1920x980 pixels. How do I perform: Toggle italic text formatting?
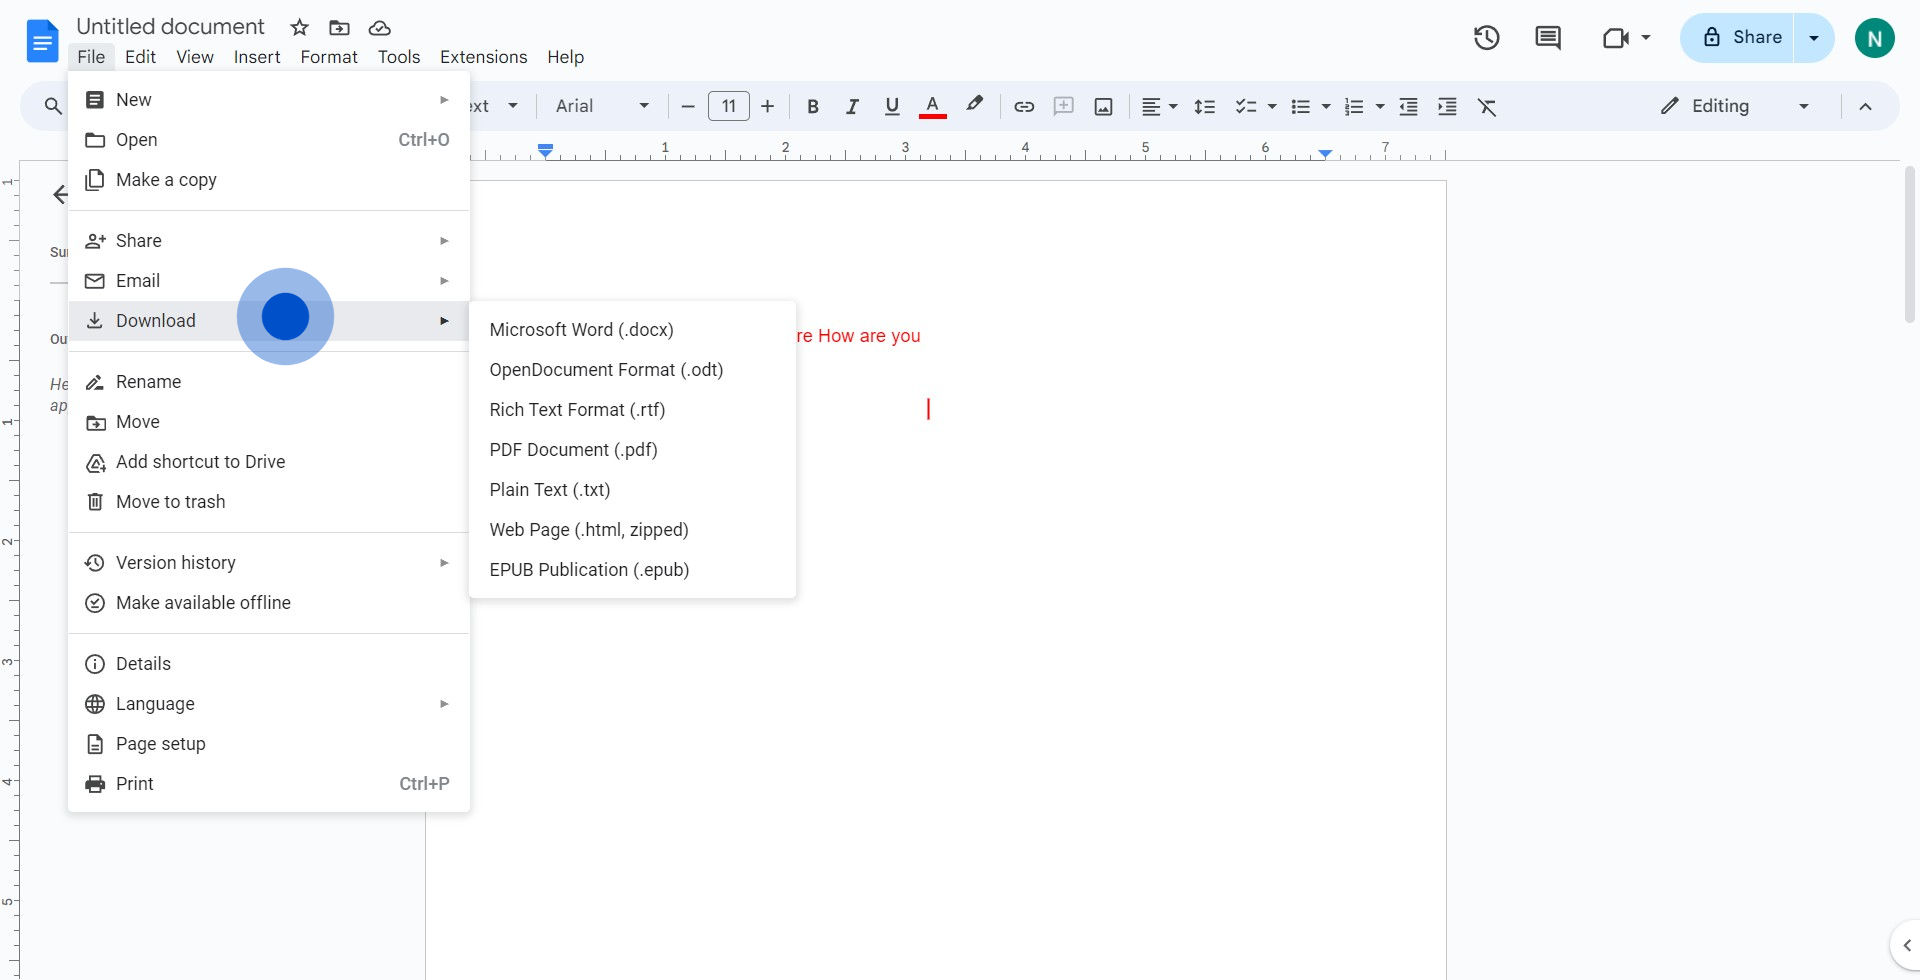pyautogui.click(x=852, y=106)
